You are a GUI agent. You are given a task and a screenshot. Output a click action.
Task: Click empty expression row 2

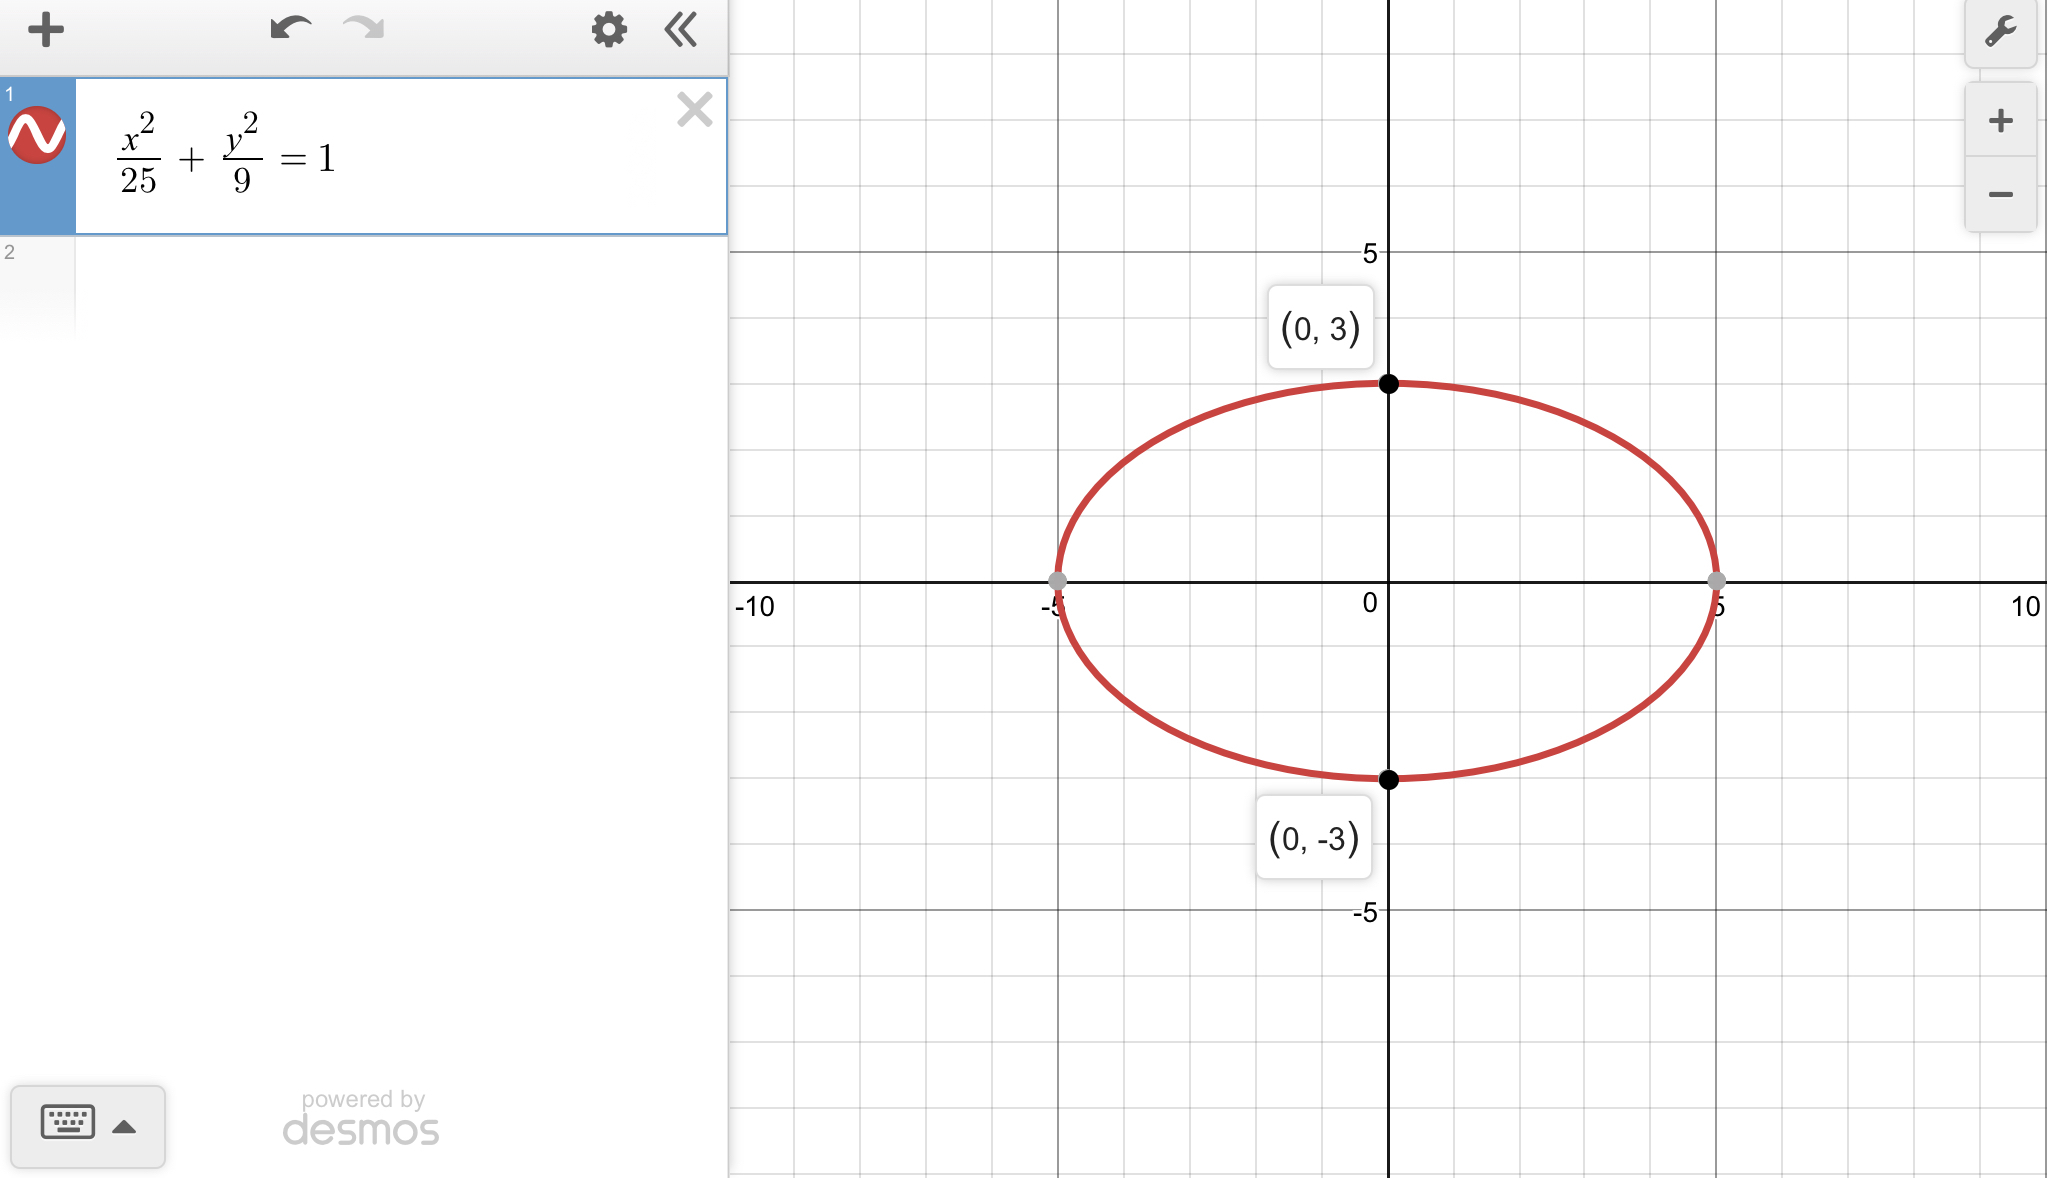400,285
